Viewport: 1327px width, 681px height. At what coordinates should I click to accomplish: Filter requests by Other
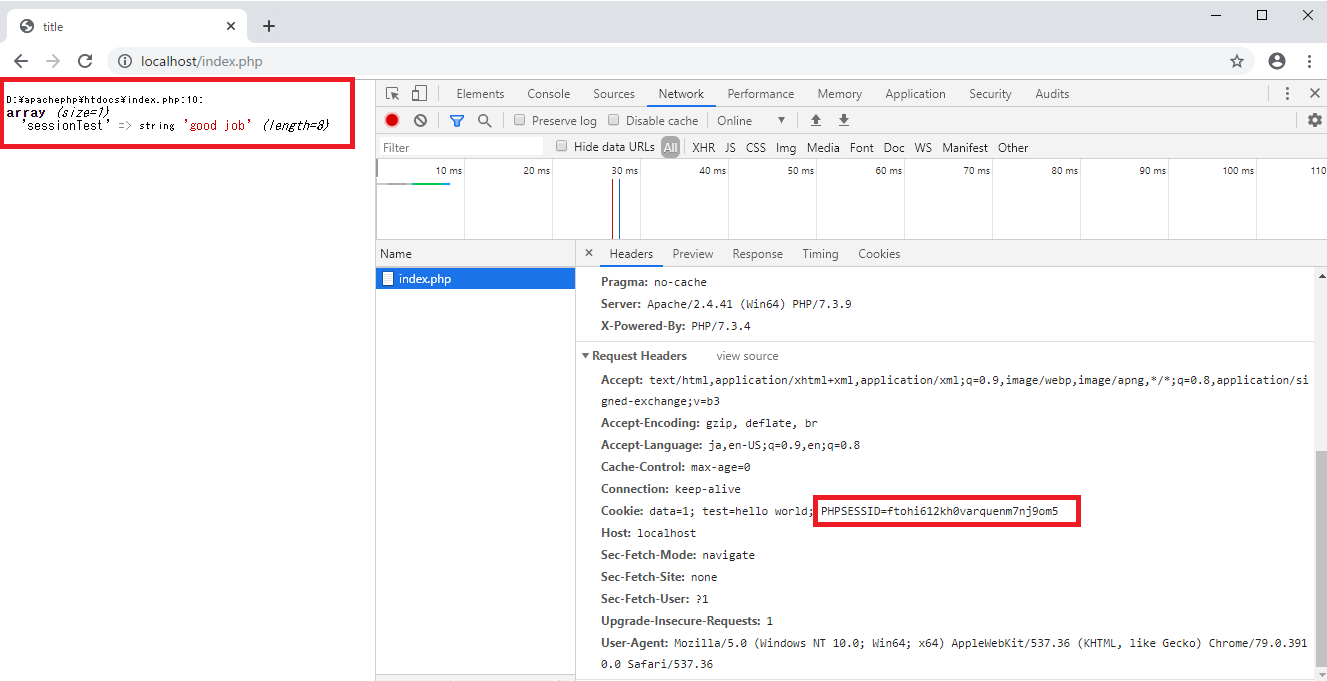pyautogui.click(x=1013, y=147)
